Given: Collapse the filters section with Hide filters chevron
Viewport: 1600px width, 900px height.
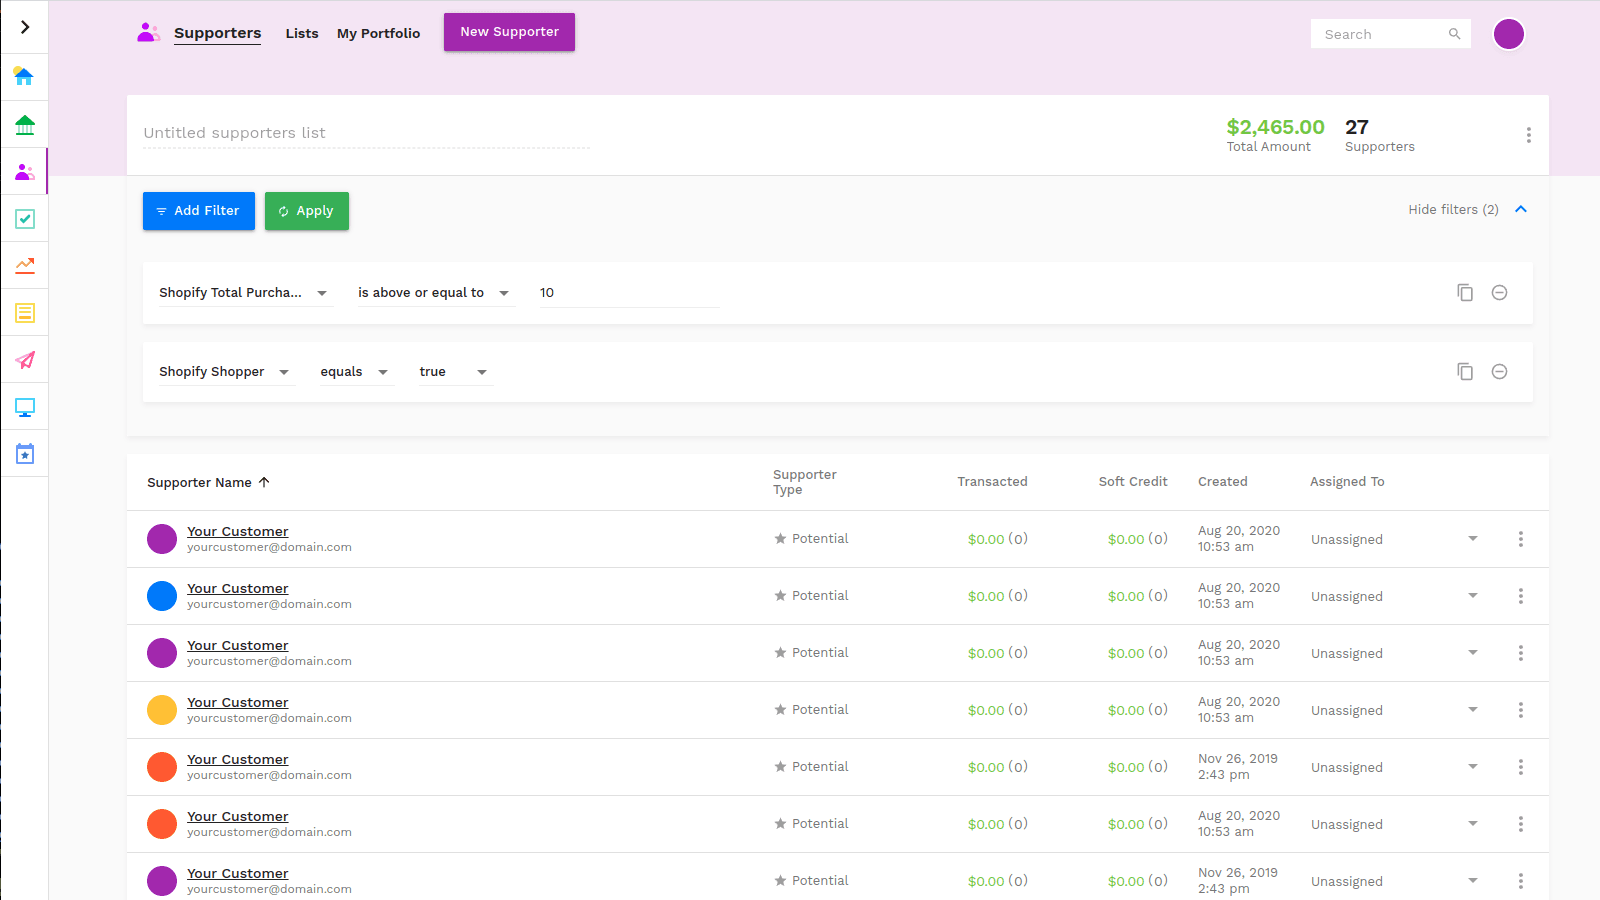Looking at the screenshot, I should (x=1520, y=209).
